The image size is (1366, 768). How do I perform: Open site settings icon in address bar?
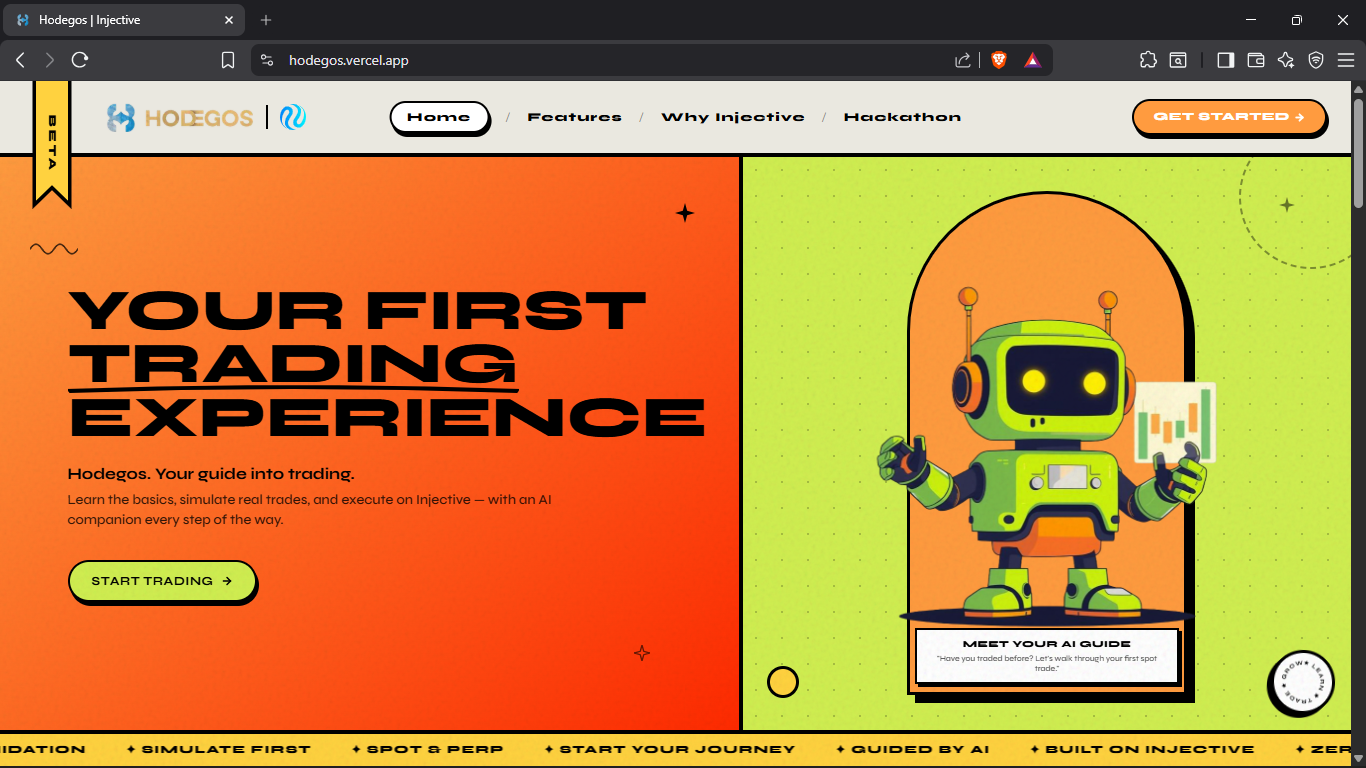tap(267, 60)
